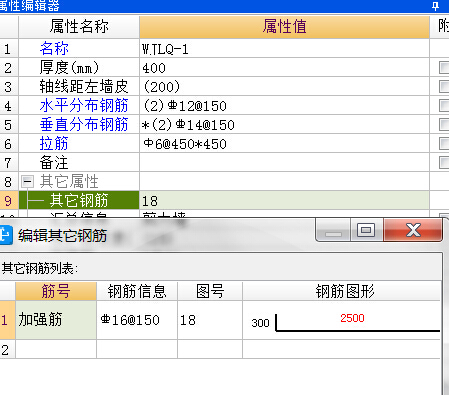449x395 pixels.
Task: Tick the checkbox in the 垂直分布钢筋 row
Action: coord(444,125)
